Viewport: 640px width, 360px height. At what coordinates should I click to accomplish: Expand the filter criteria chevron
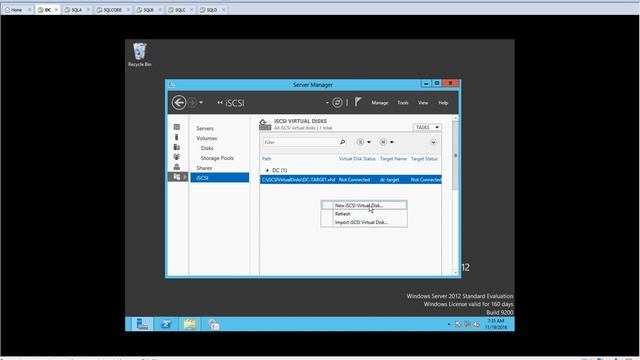433,142
